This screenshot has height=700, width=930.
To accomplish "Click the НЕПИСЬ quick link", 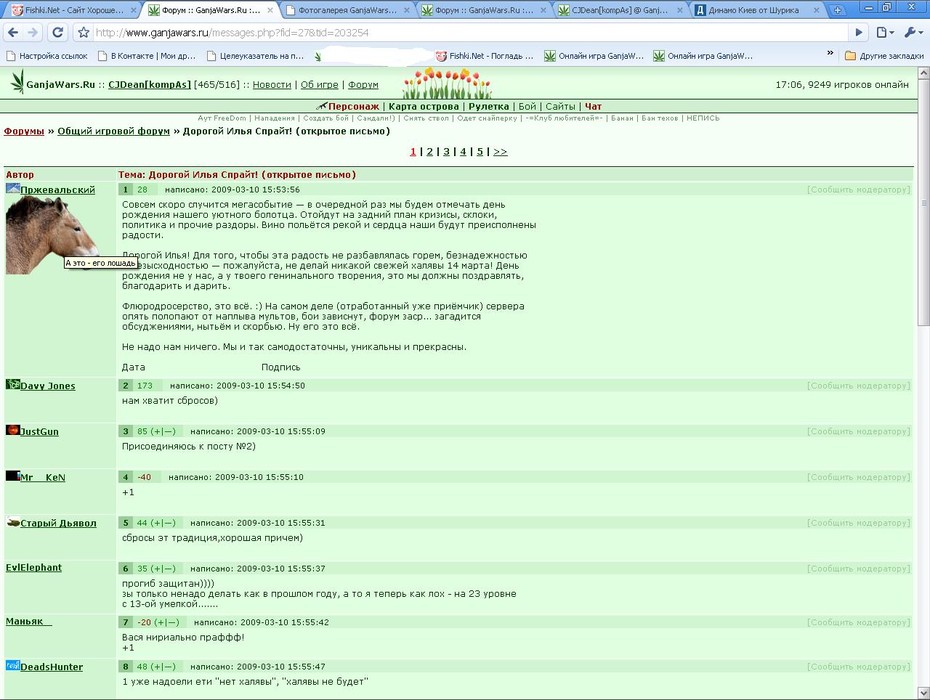I will (x=703, y=118).
